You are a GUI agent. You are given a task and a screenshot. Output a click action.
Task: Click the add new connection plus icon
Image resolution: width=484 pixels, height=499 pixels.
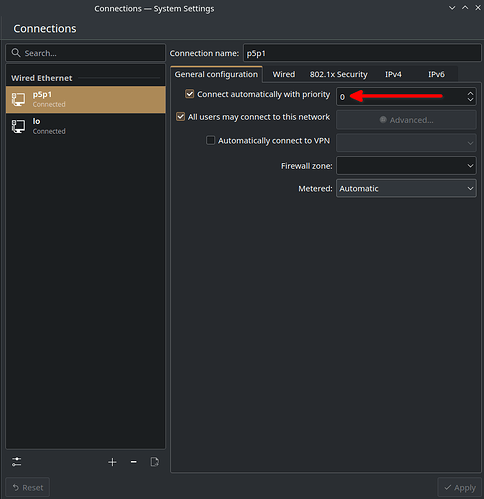(112, 462)
